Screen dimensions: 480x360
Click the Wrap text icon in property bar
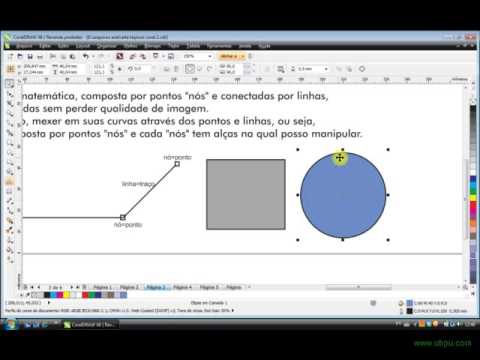tap(281, 69)
